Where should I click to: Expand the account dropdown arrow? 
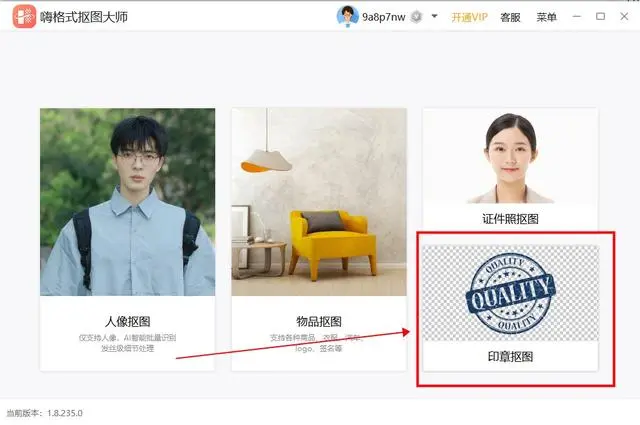[x=434, y=16]
